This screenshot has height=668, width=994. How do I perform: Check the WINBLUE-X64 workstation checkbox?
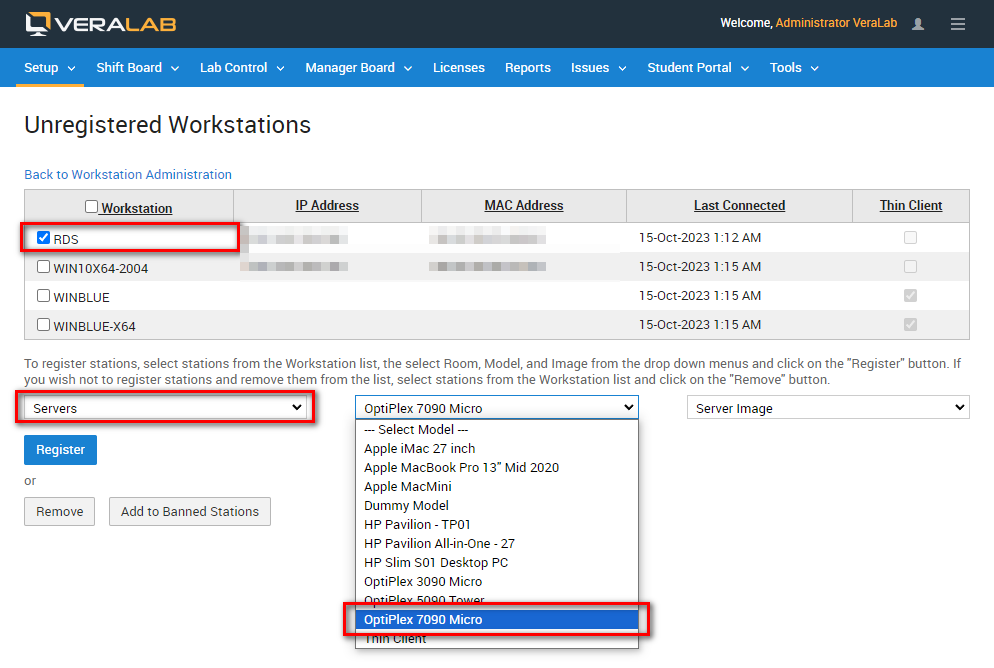coord(43,324)
